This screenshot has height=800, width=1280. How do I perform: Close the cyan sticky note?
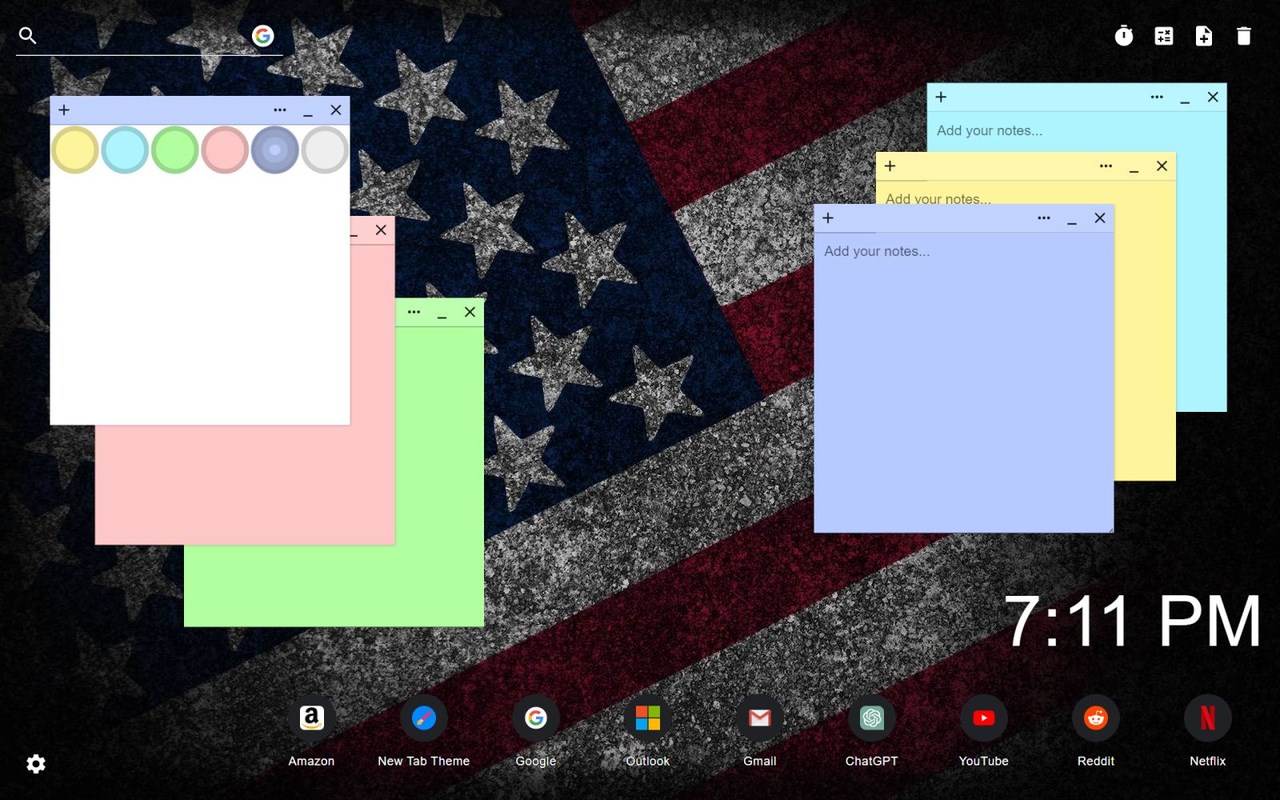[x=1213, y=97]
